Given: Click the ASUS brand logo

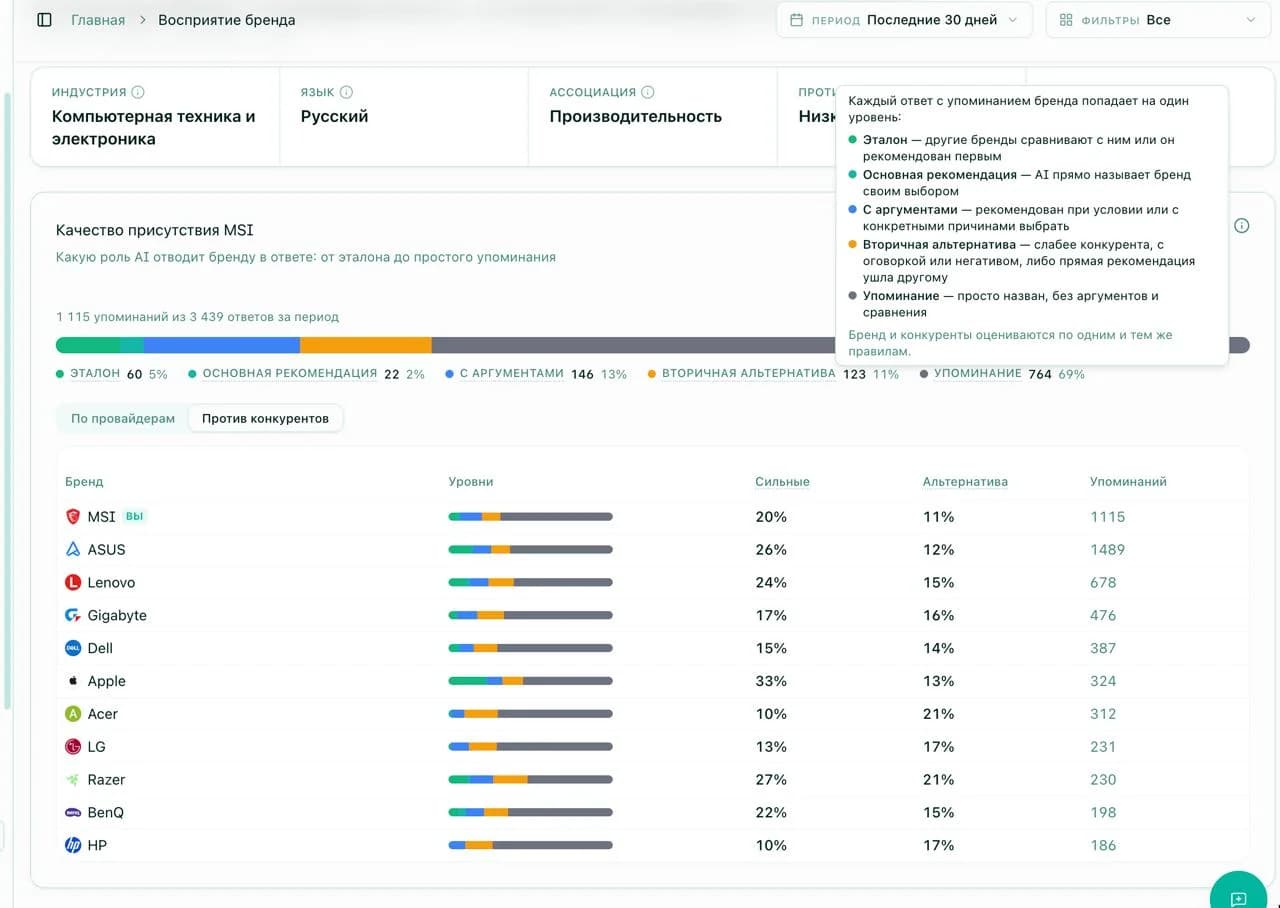Looking at the screenshot, I should (73, 550).
